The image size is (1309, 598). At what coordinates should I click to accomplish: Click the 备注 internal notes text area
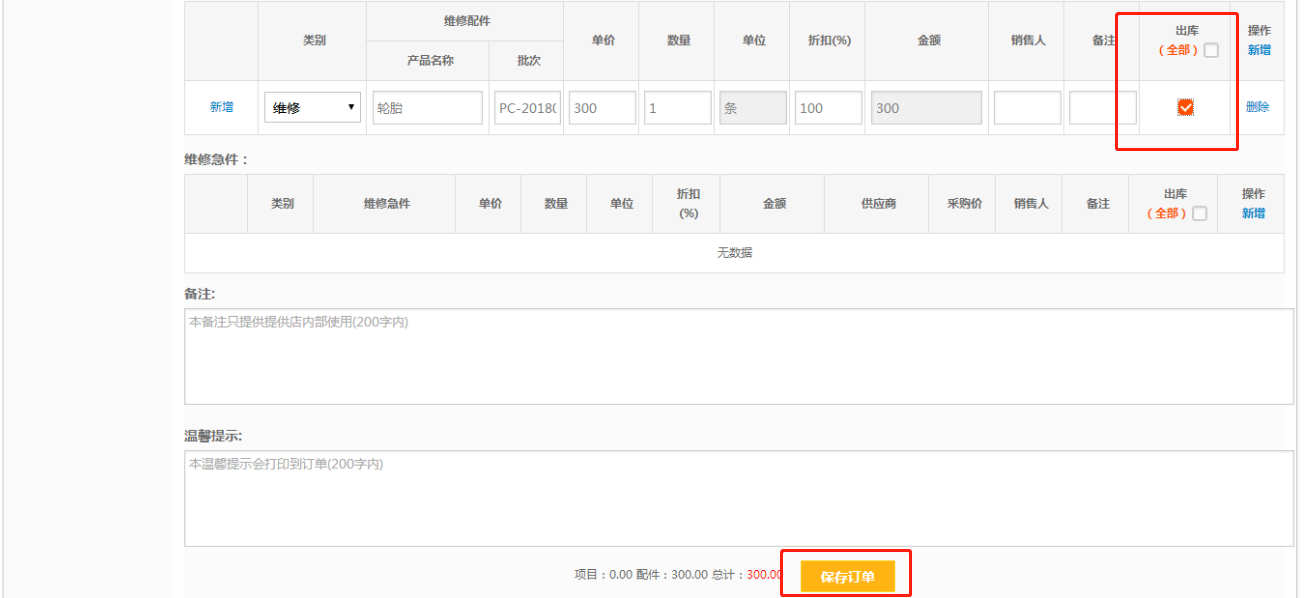(x=738, y=356)
